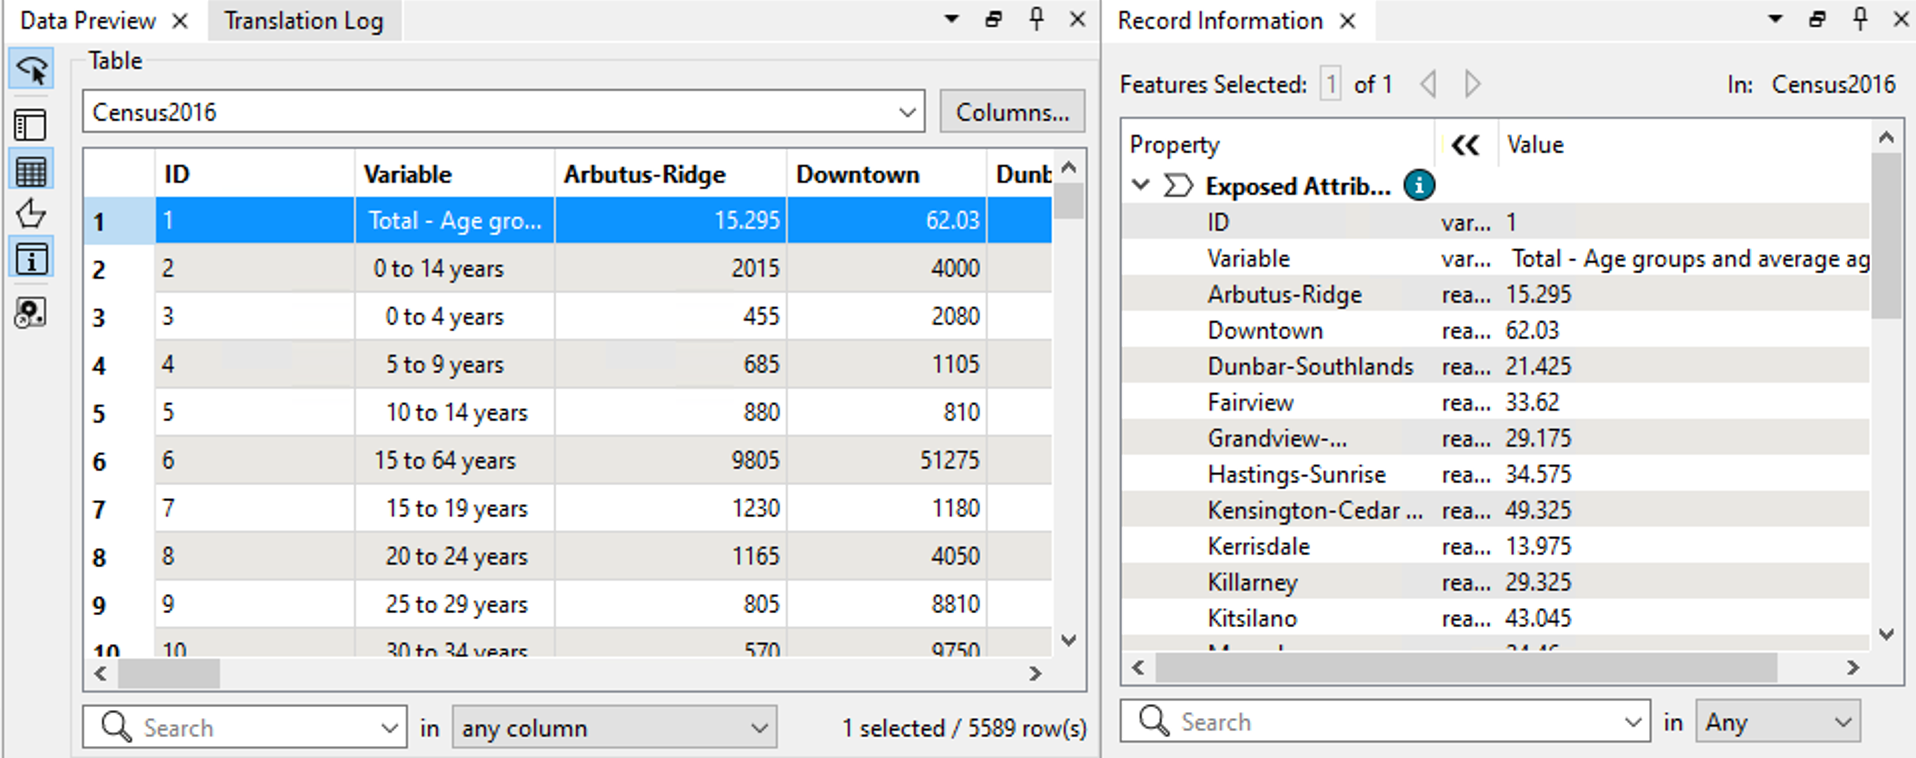
Task: Click the Property column header
Action: click(1279, 145)
